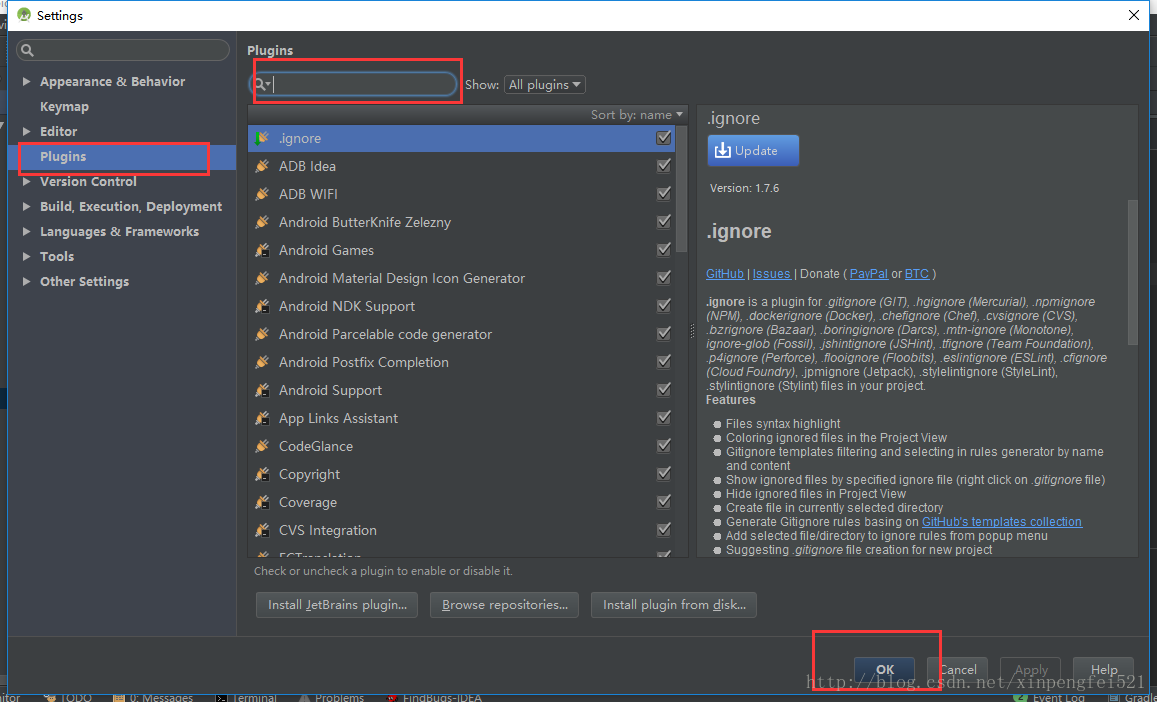Click the Coverage plugin icon
This screenshot has width=1157, height=702.
pyautogui.click(x=262, y=503)
